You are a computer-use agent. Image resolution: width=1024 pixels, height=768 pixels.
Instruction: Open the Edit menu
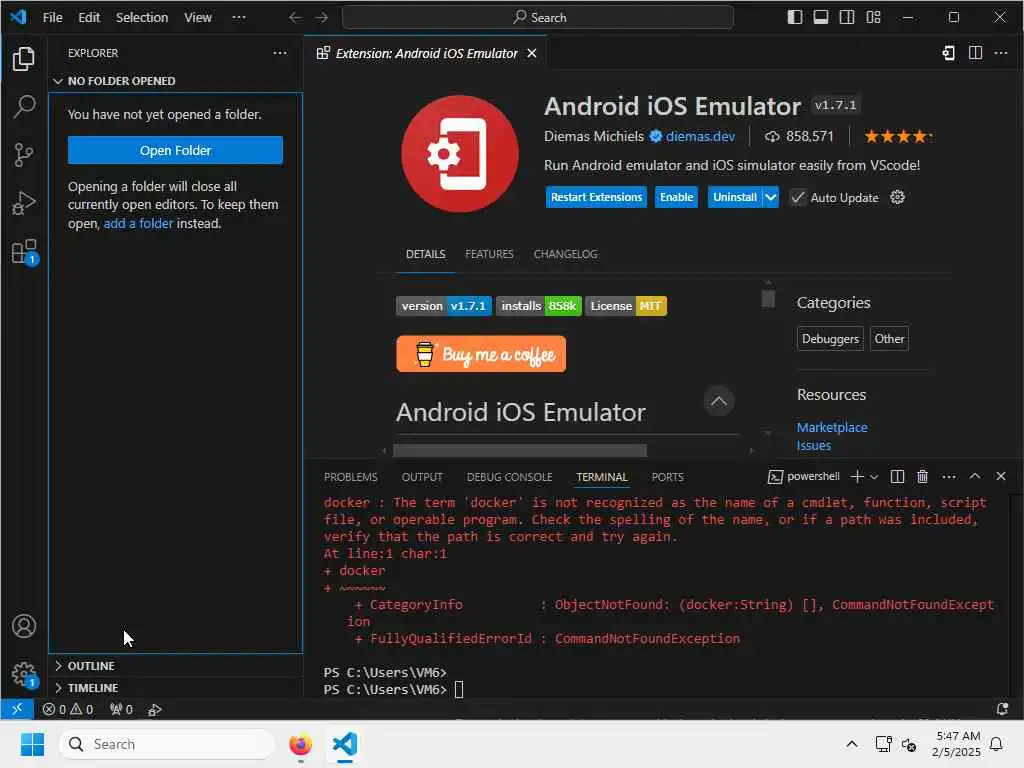tap(89, 17)
